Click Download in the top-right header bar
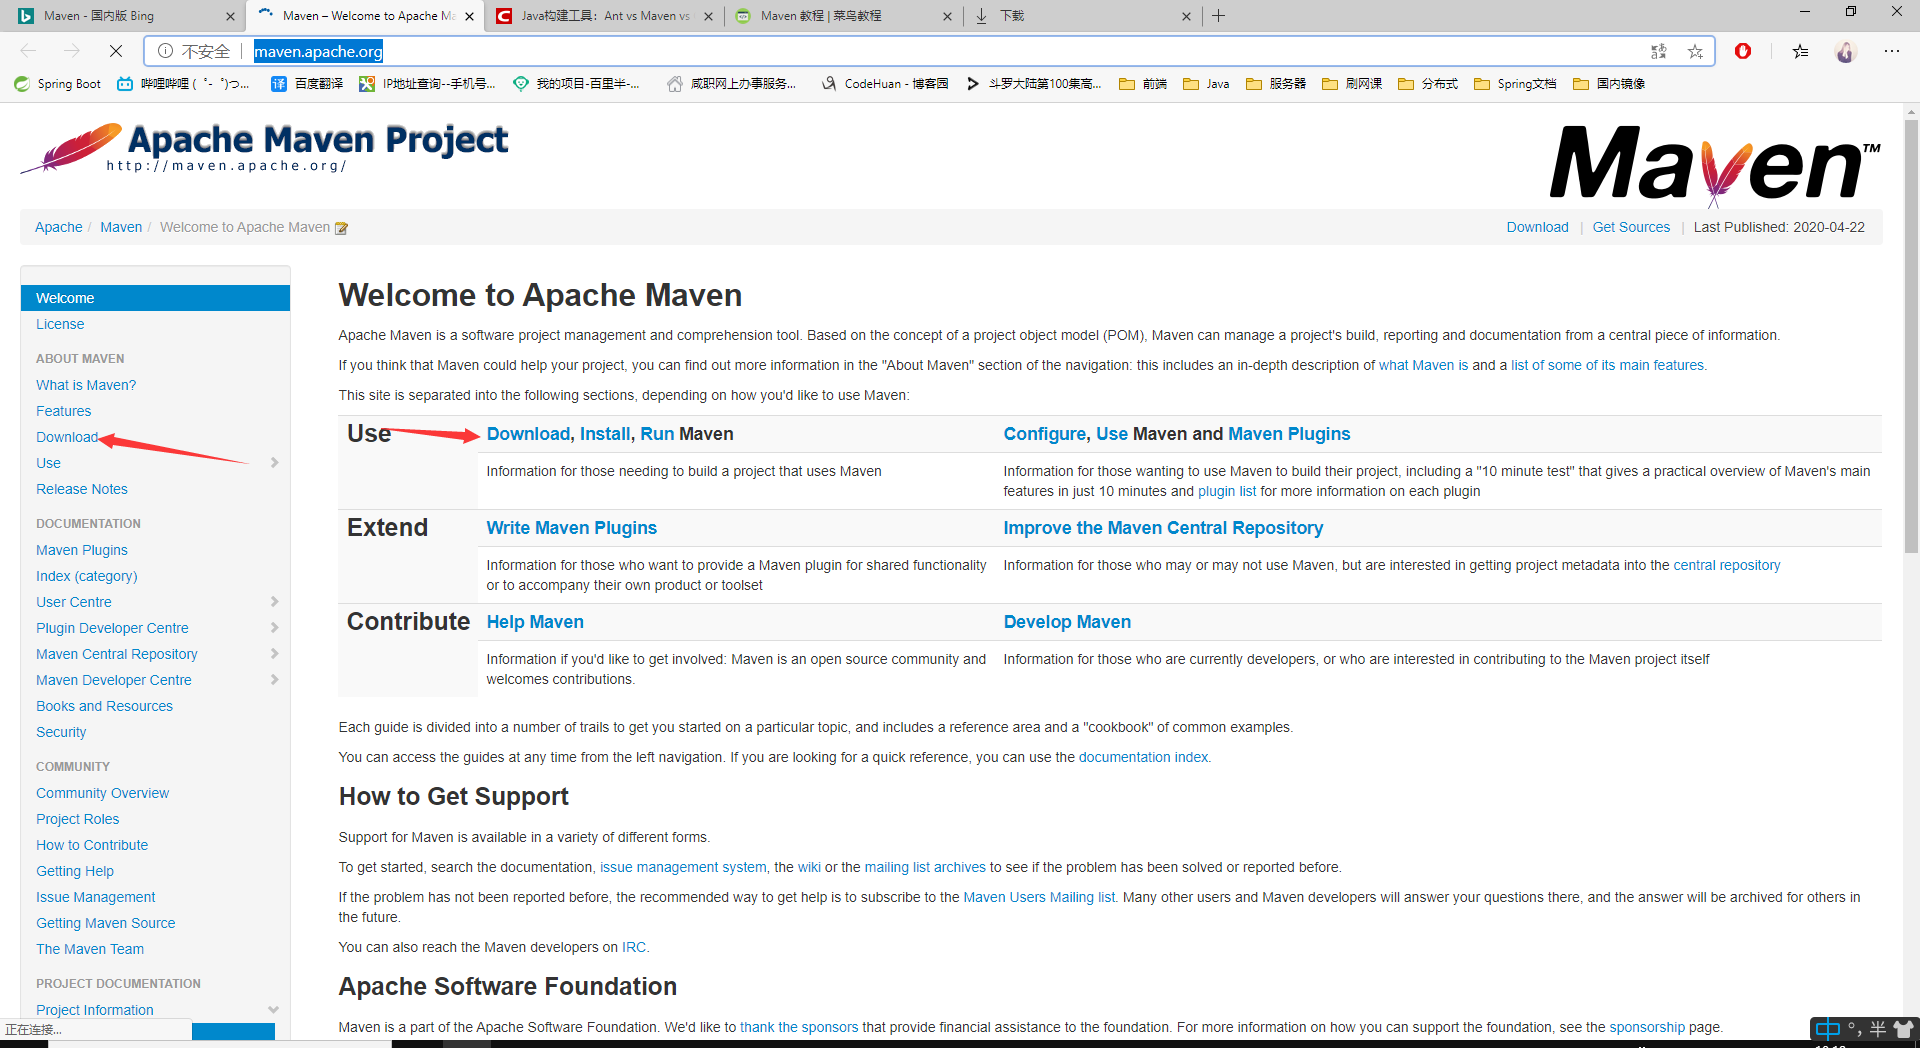Screen dimensions: 1920x1048 click(x=1537, y=227)
